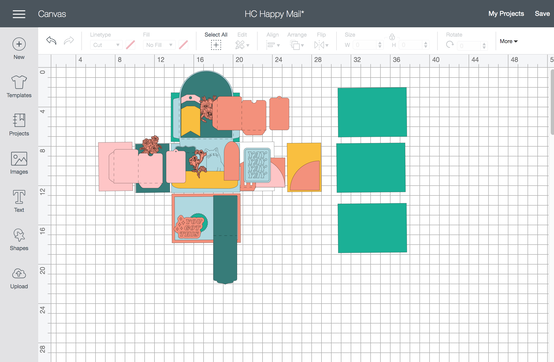Open the Images library

point(19,163)
